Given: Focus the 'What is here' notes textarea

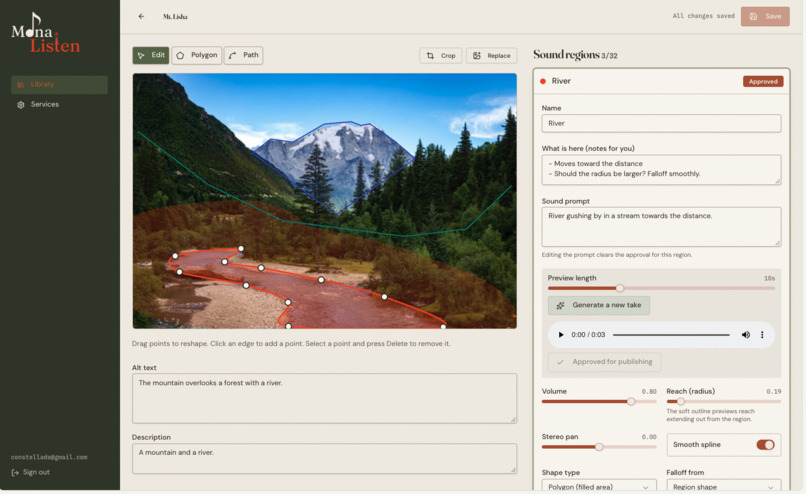Looking at the screenshot, I should (x=661, y=170).
